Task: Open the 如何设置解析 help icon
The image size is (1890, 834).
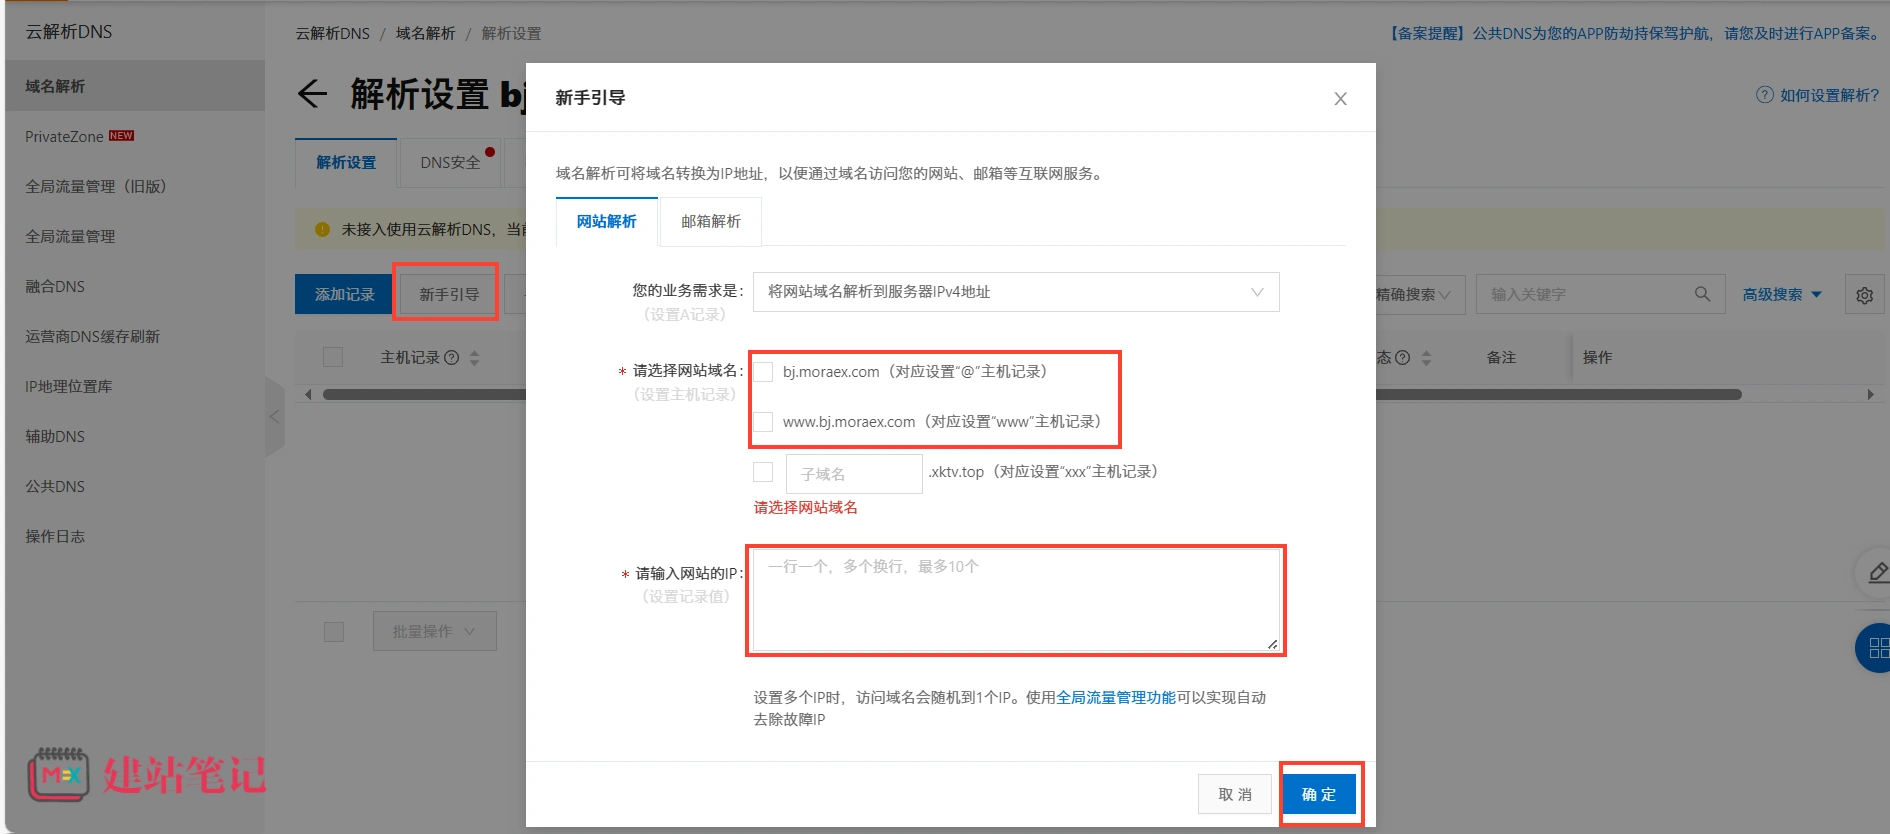Action: [1764, 95]
